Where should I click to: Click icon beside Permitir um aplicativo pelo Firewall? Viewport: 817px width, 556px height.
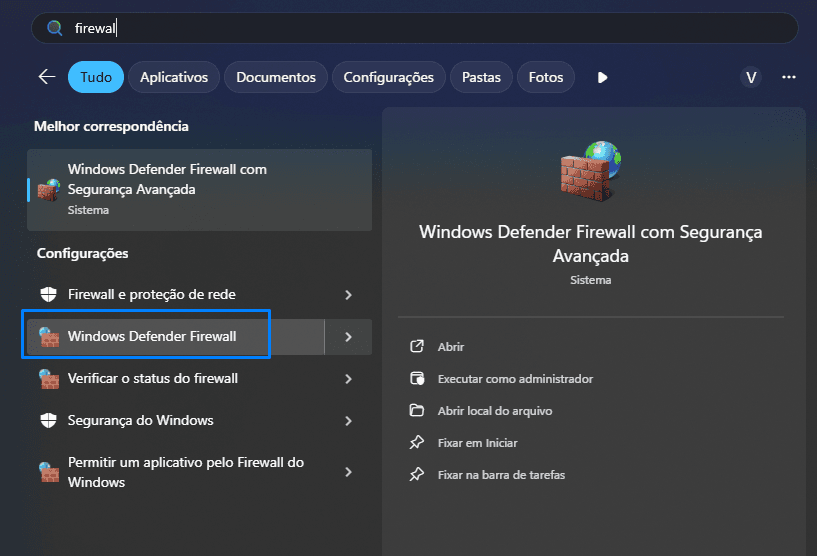coord(49,472)
